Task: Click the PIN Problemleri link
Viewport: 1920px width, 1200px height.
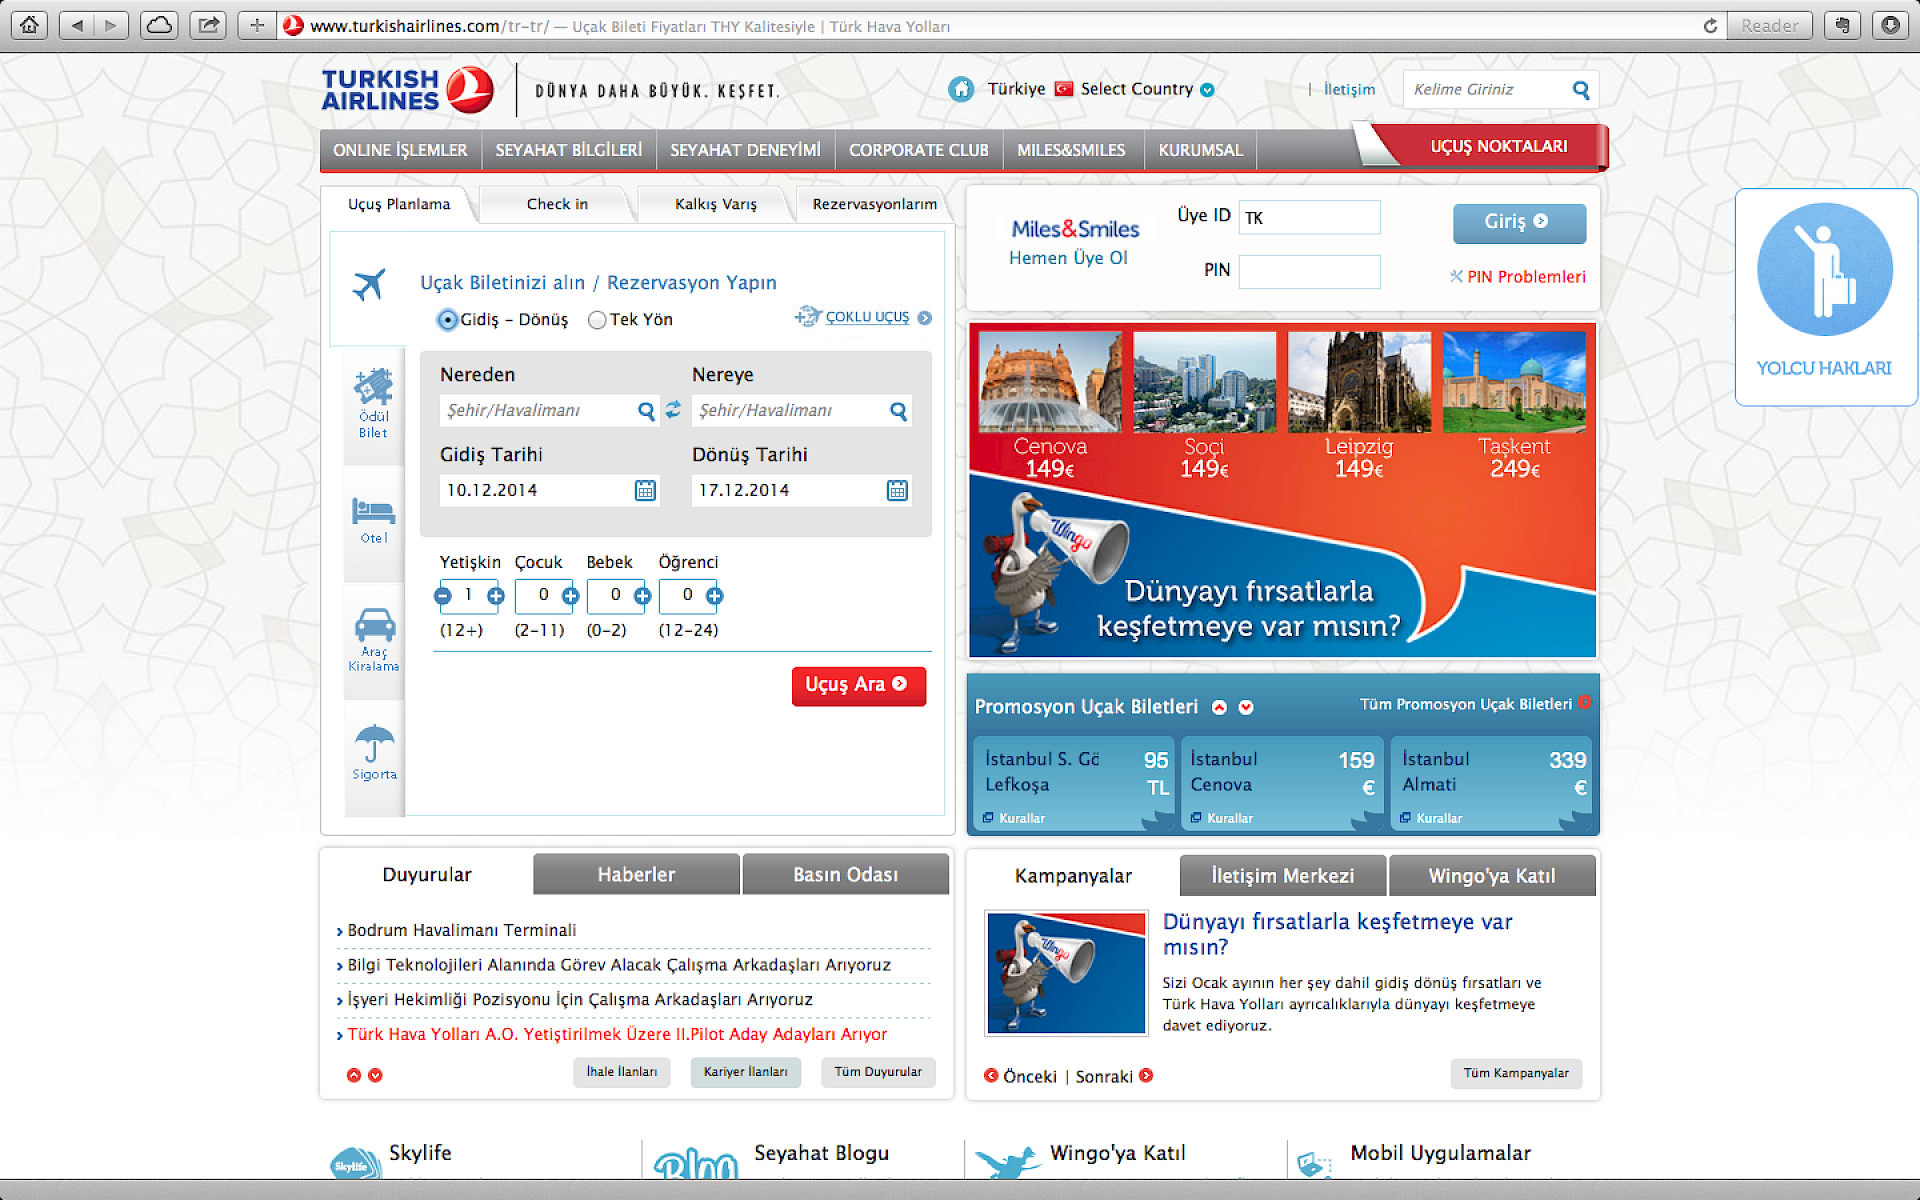Action: [1526, 277]
